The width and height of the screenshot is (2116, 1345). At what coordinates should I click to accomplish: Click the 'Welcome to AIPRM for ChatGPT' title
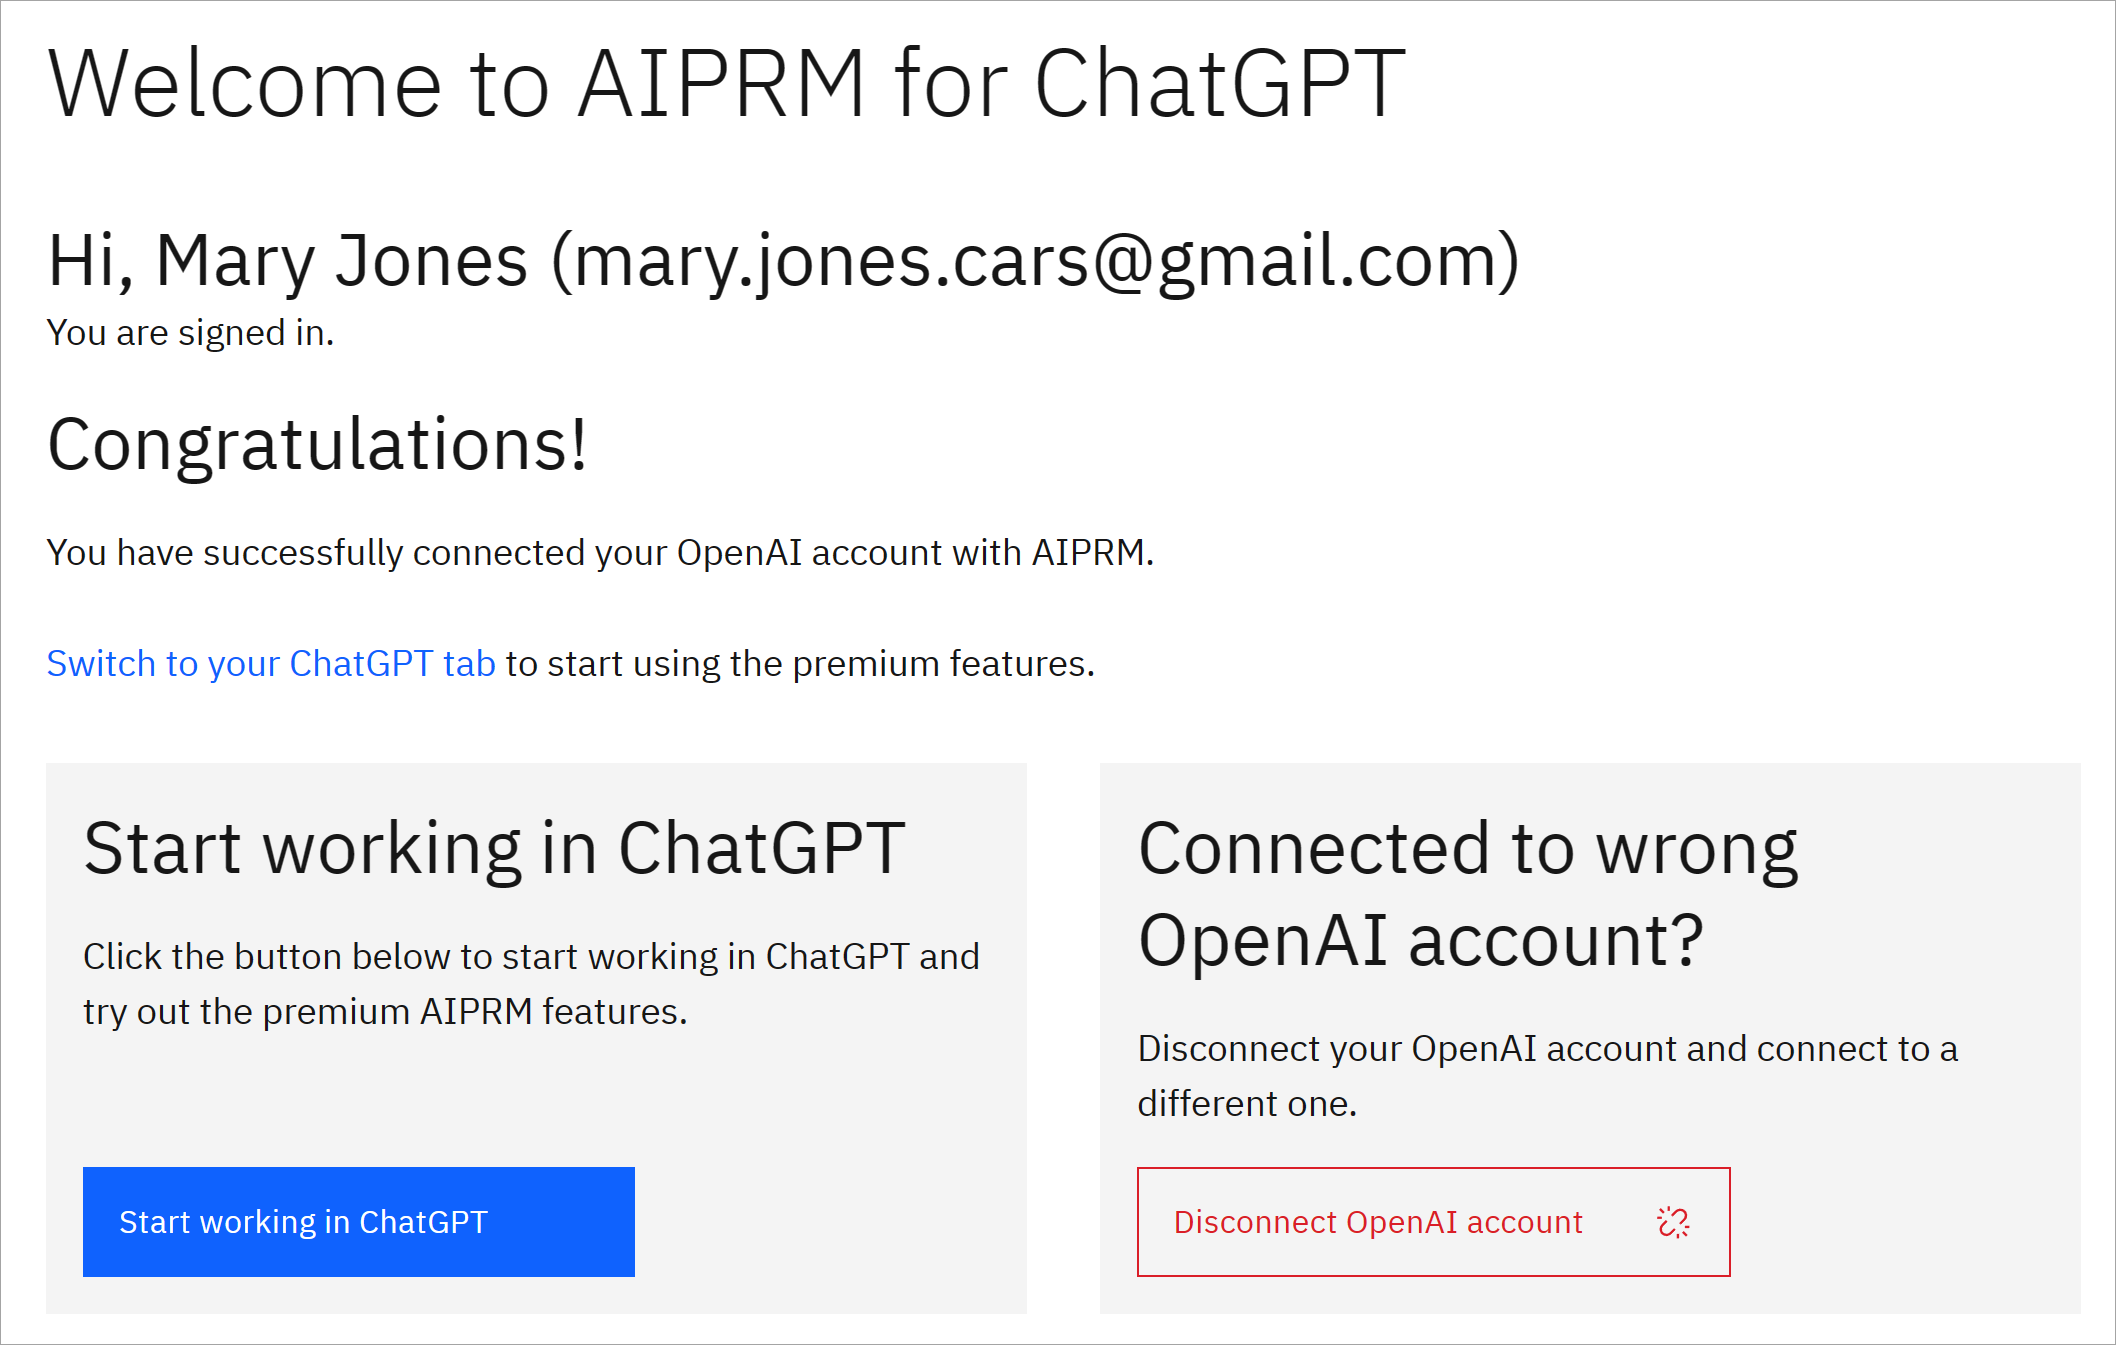point(727,84)
